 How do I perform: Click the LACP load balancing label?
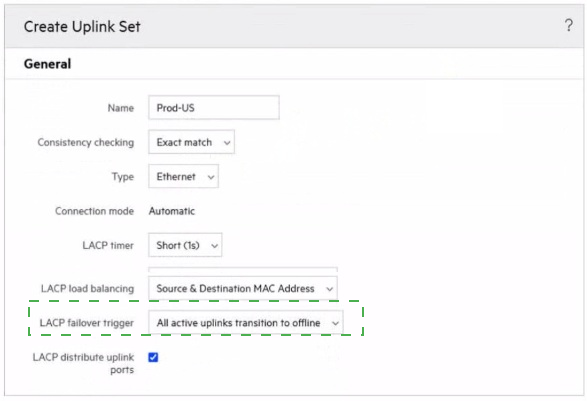87,289
